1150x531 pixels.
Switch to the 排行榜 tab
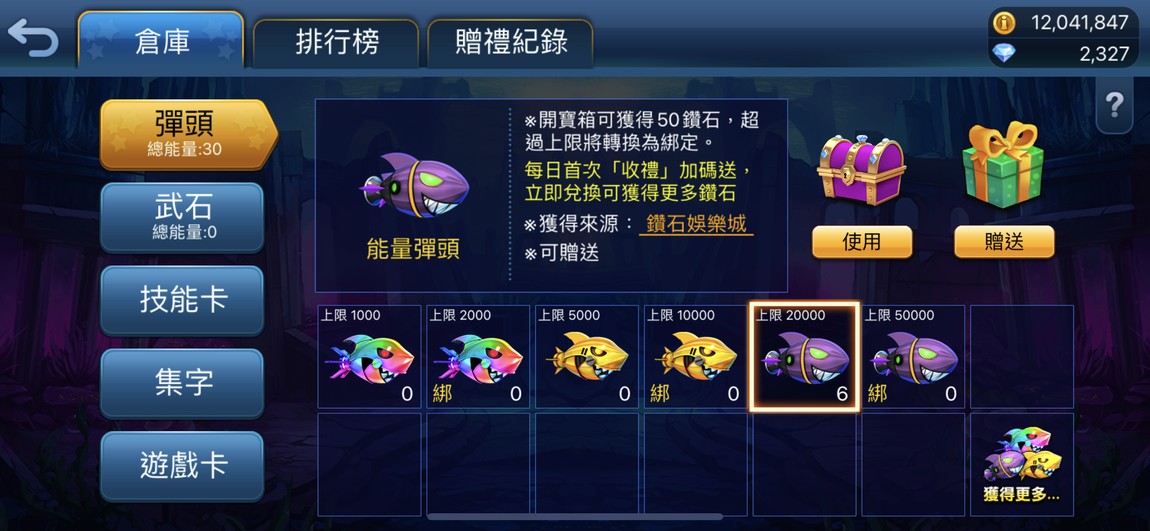tap(337, 43)
